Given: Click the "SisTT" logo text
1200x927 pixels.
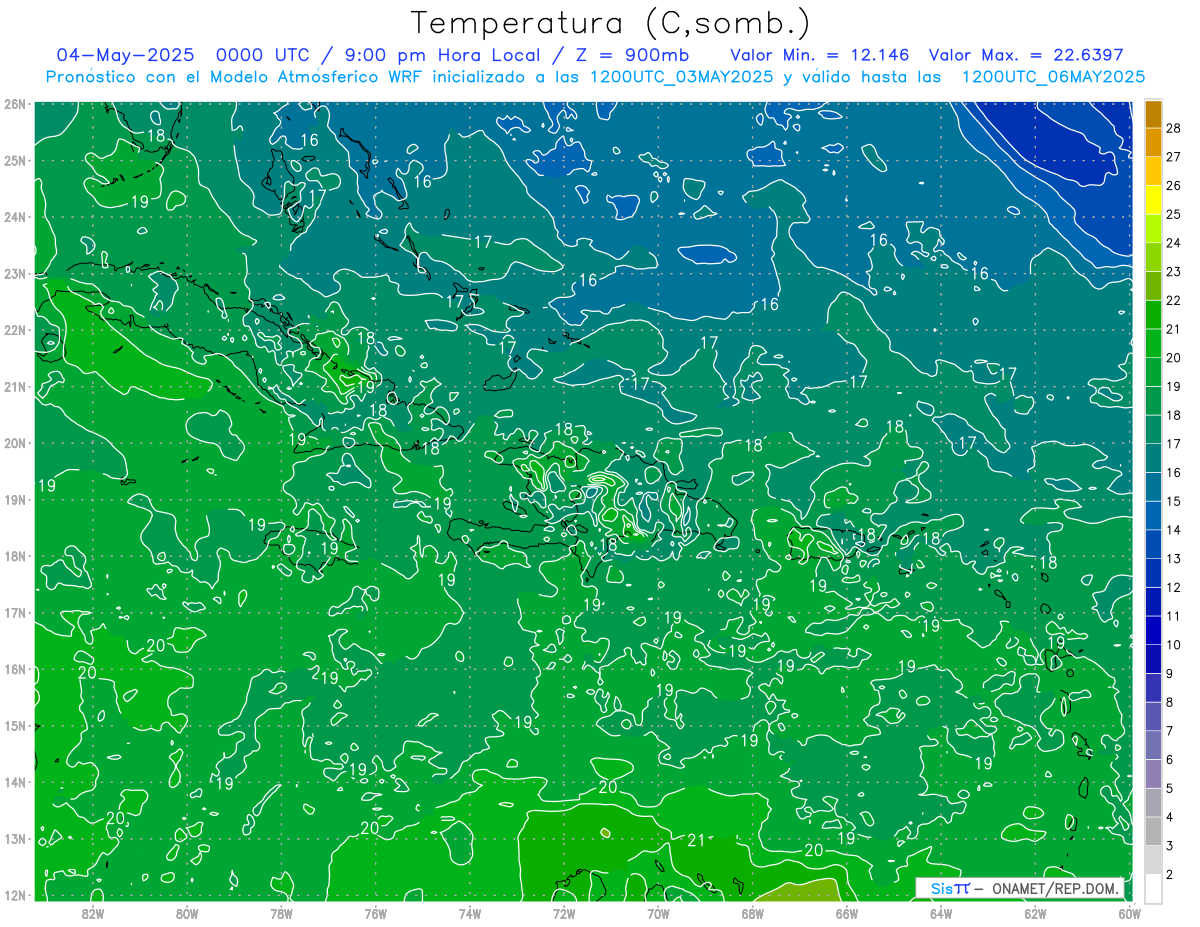Looking at the screenshot, I should 949,888.
